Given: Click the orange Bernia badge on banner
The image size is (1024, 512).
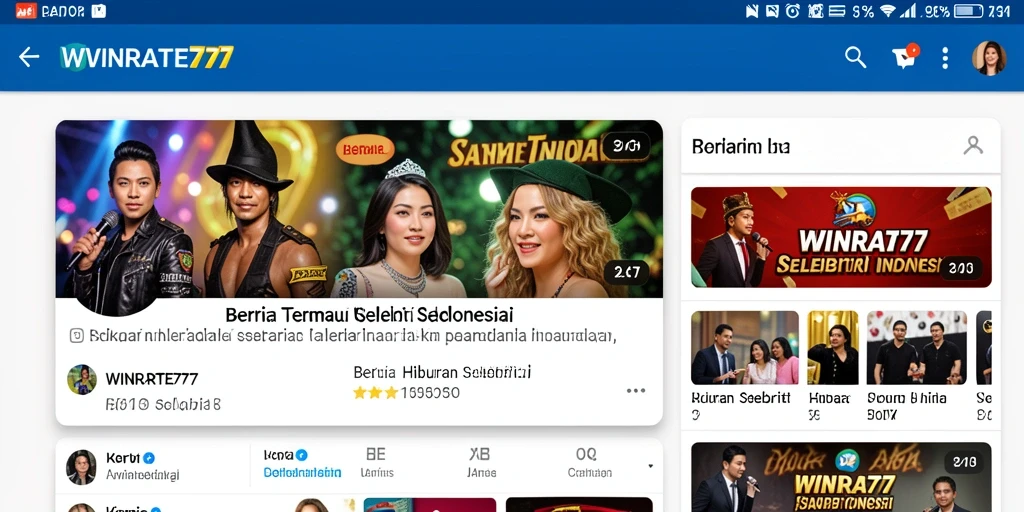Looking at the screenshot, I should click(x=365, y=149).
